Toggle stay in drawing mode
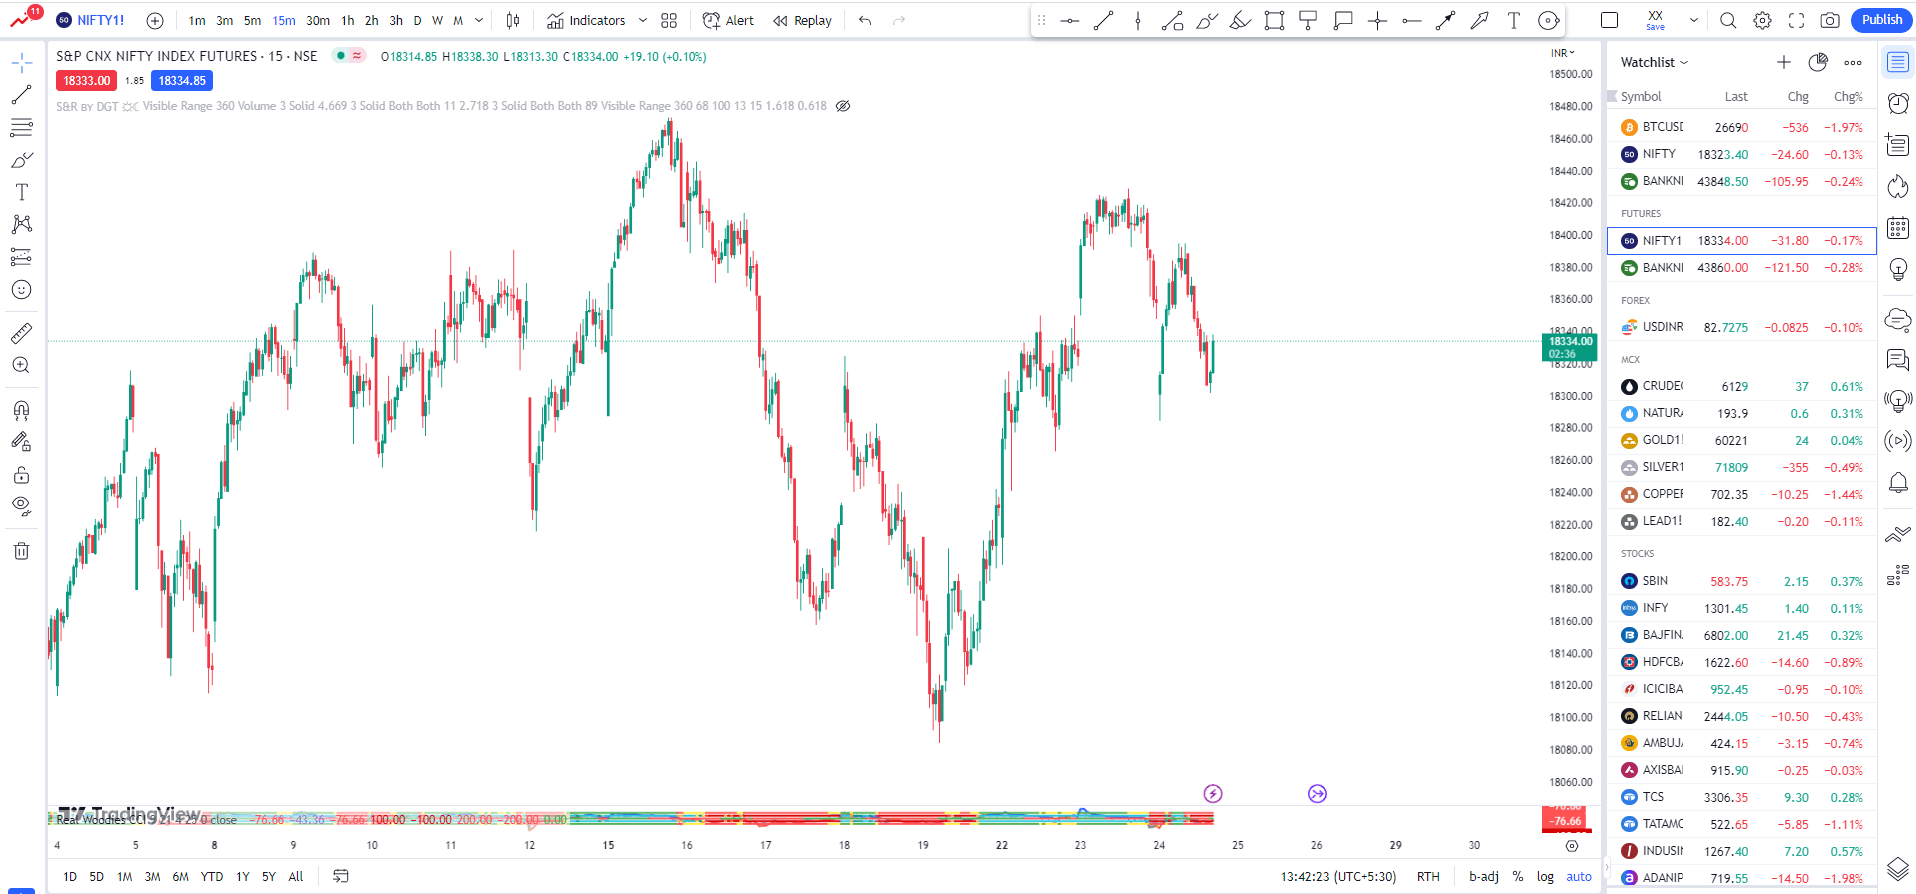This screenshot has height=894, width=1916. [x=21, y=442]
